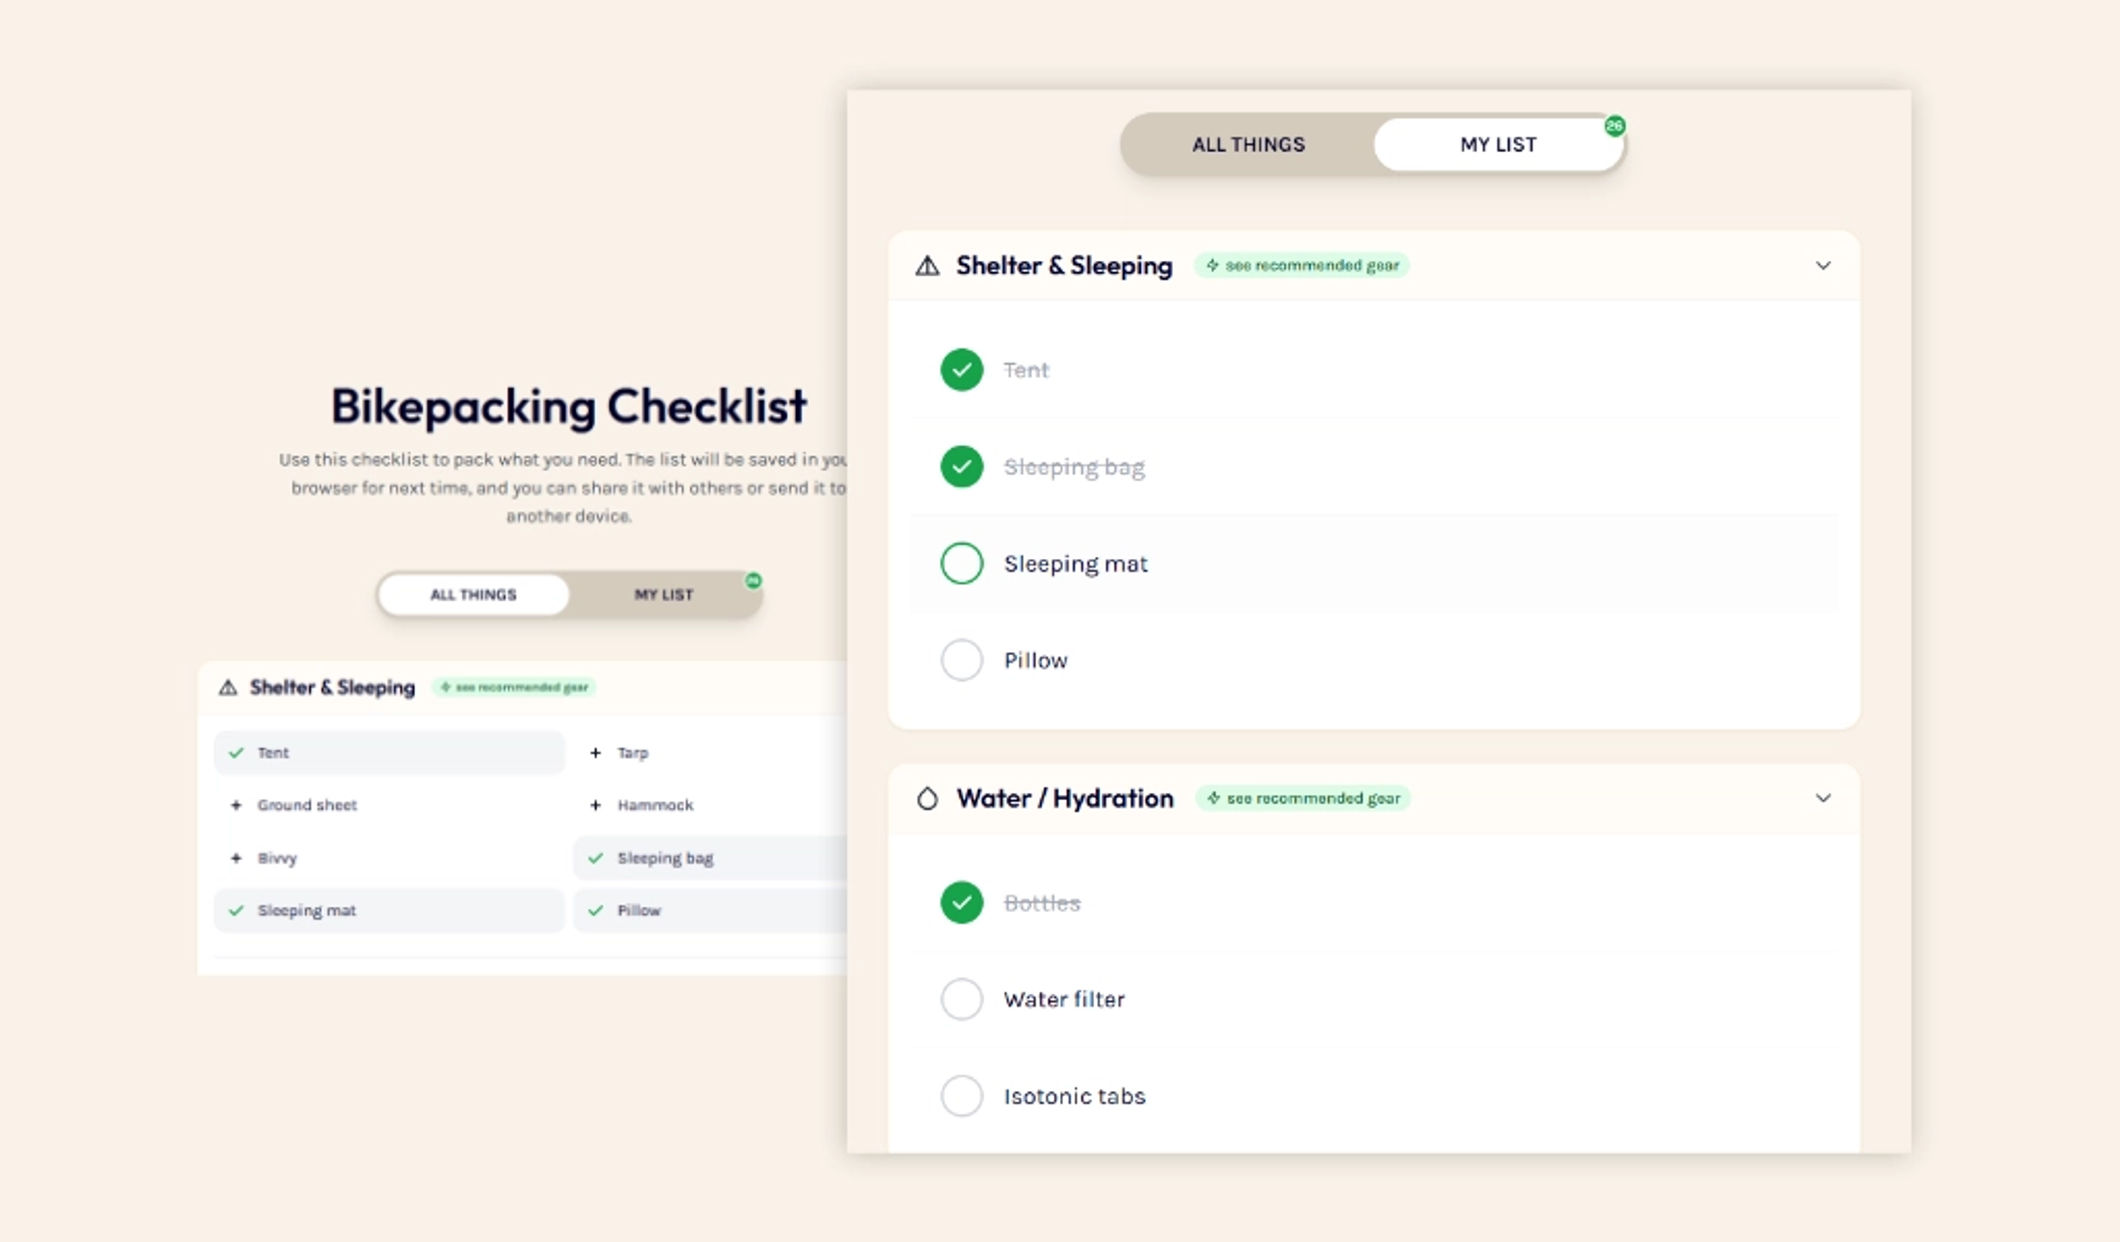Viewport: 2120px width, 1242px height.
Task: Deselect Sleeping bag in the left checklist
Action: pyautogui.click(x=710, y=858)
